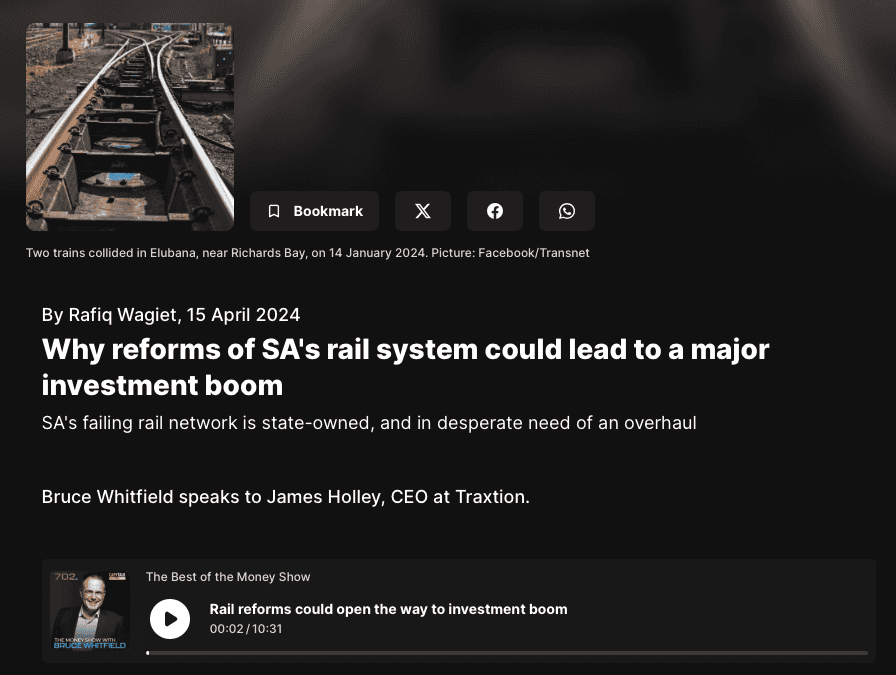Play the Rail reforms podcast episode
Screen dimensions: 896x675
click(x=170, y=619)
